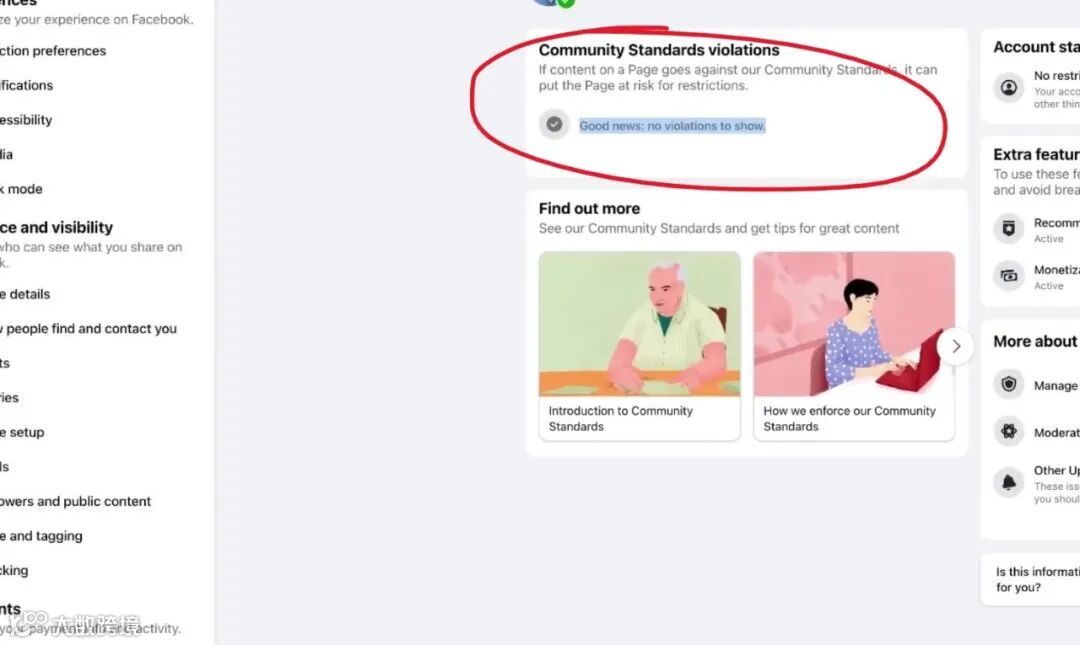The height and width of the screenshot is (645, 1080).
Task: Open Followers and public content settings
Action: point(75,501)
